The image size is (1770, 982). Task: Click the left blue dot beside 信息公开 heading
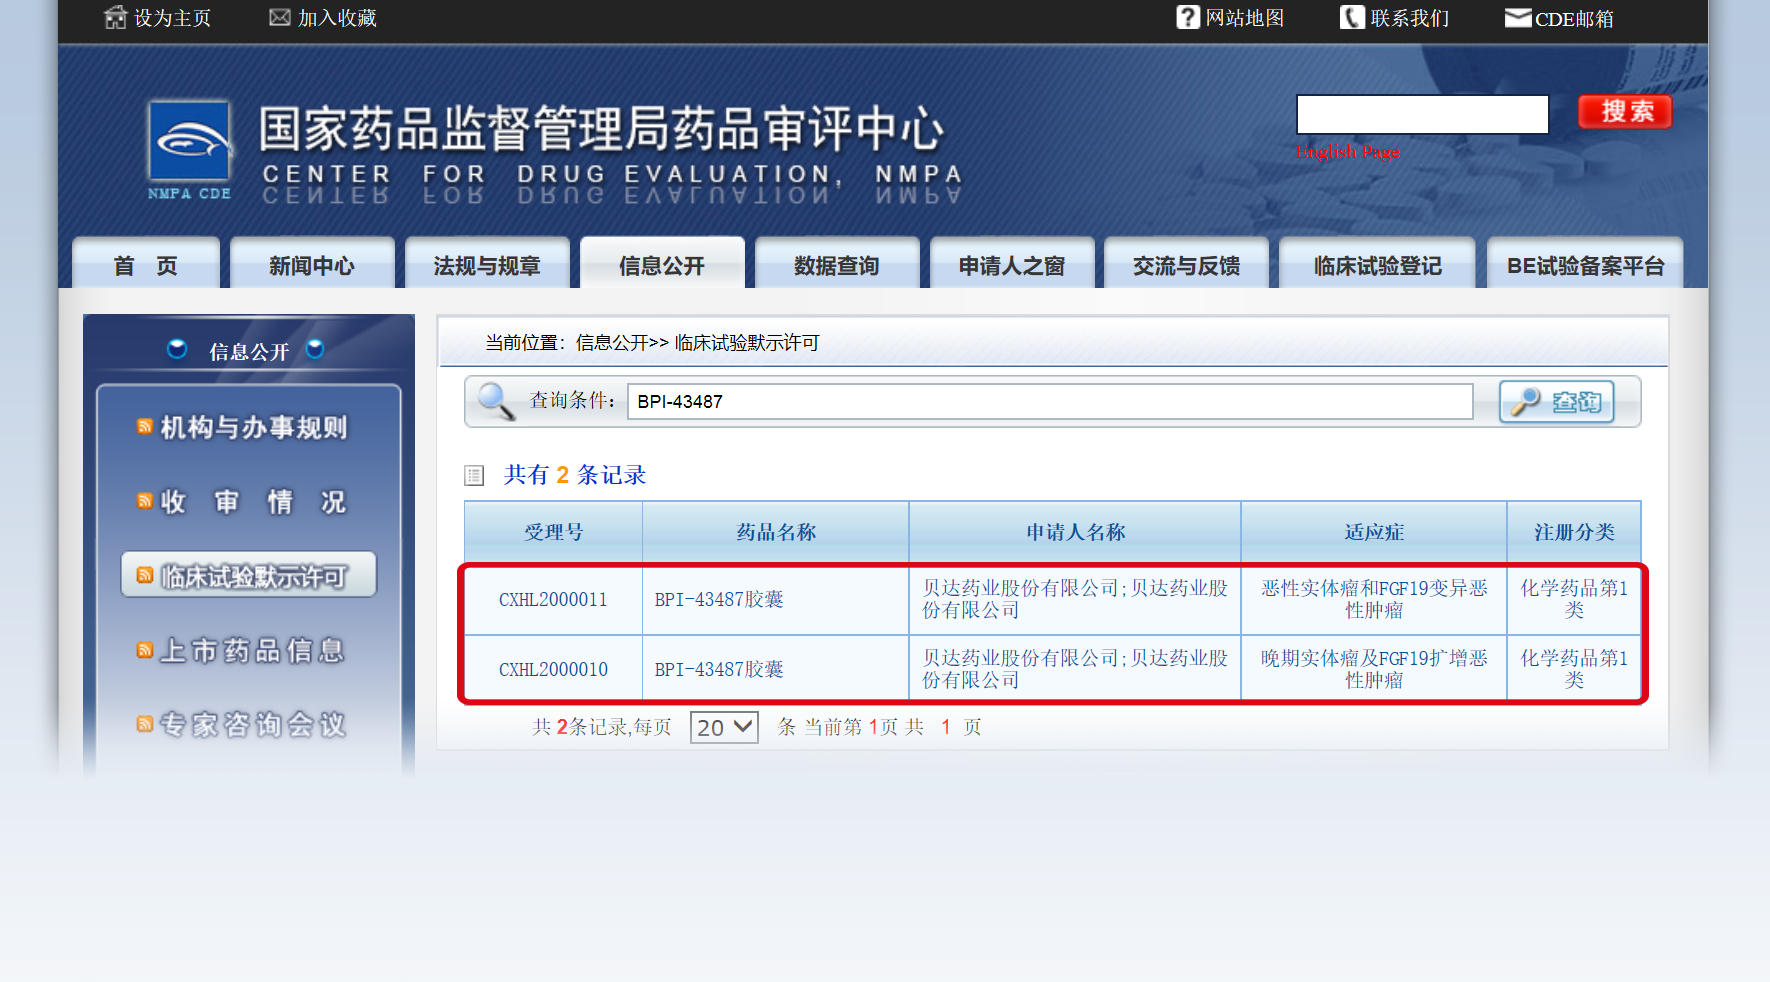point(177,349)
